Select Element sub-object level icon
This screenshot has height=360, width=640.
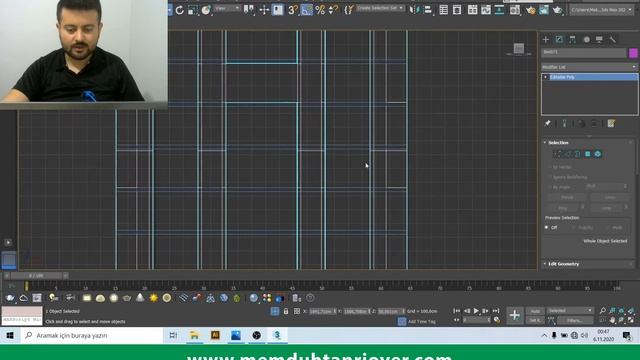(598, 154)
